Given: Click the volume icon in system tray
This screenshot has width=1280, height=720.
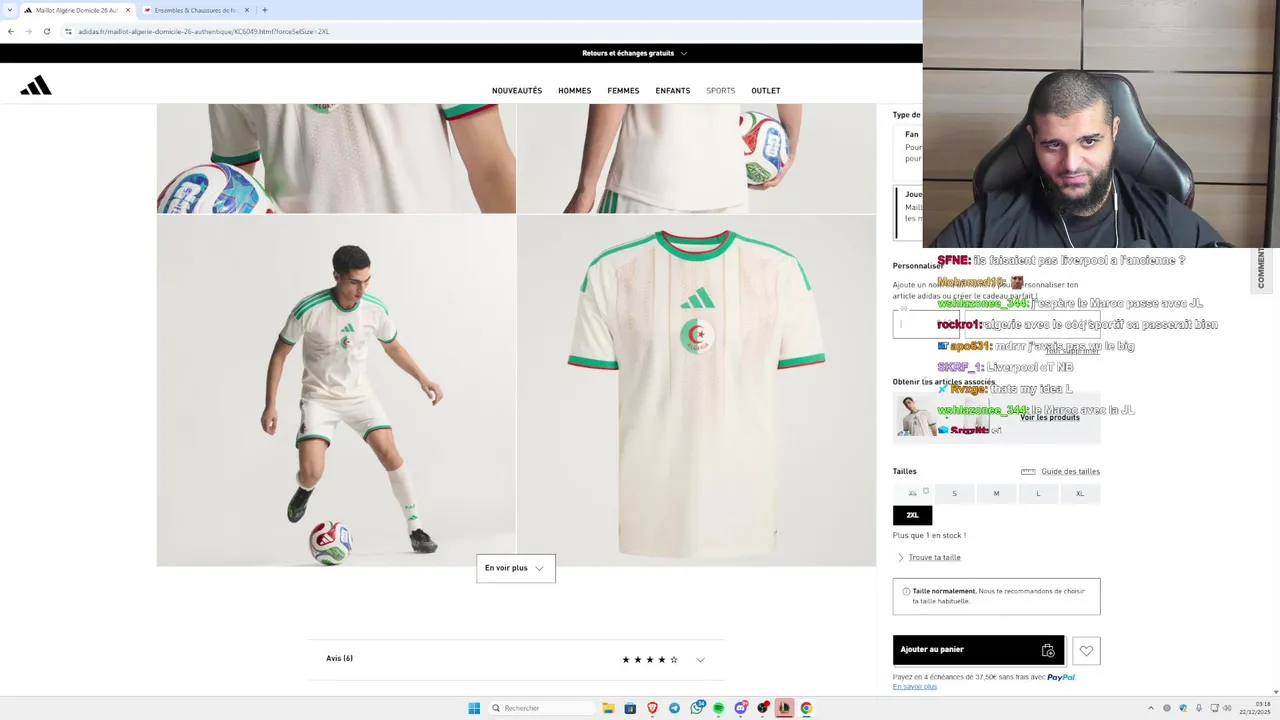Looking at the screenshot, I should 1226,708.
